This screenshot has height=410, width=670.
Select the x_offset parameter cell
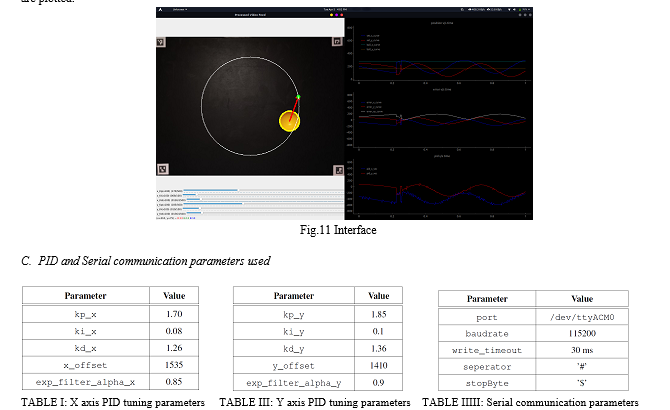tap(85, 365)
